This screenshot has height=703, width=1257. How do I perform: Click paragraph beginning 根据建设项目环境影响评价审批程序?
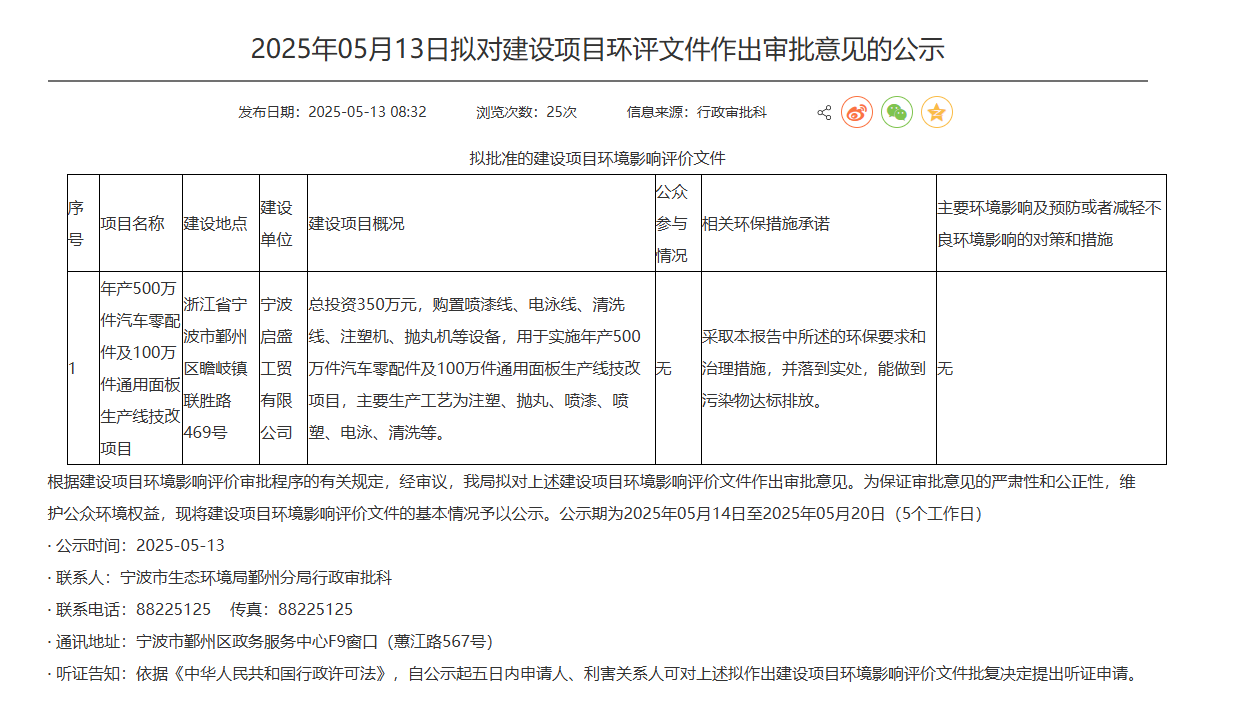pyautogui.click(x=592, y=497)
